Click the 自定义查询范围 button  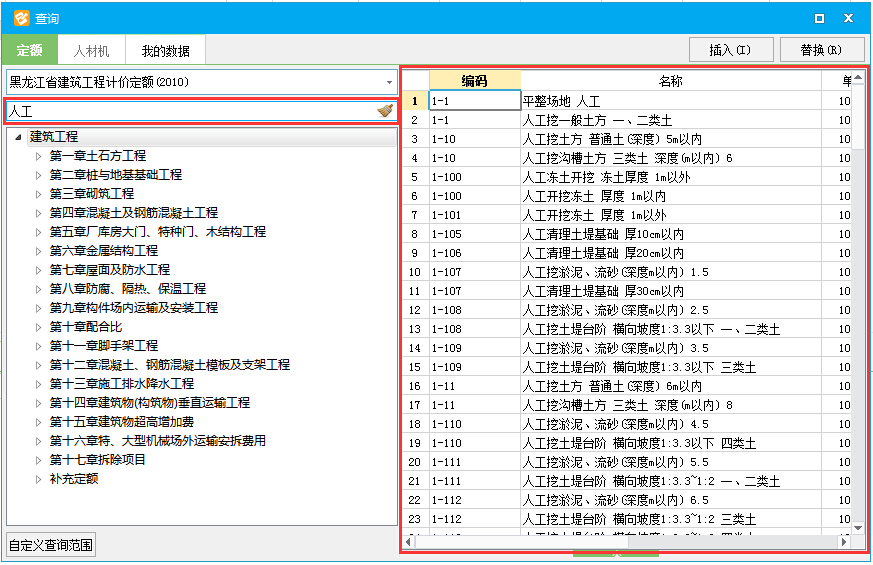tap(51, 545)
